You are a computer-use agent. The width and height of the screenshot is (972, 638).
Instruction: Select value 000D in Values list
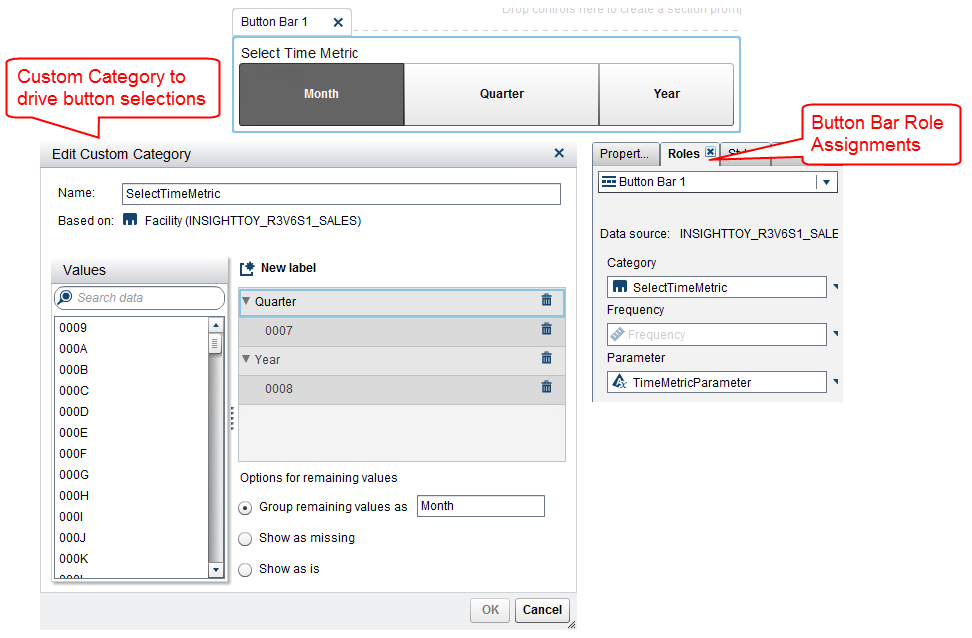pyautogui.click(x=131, y=412)
